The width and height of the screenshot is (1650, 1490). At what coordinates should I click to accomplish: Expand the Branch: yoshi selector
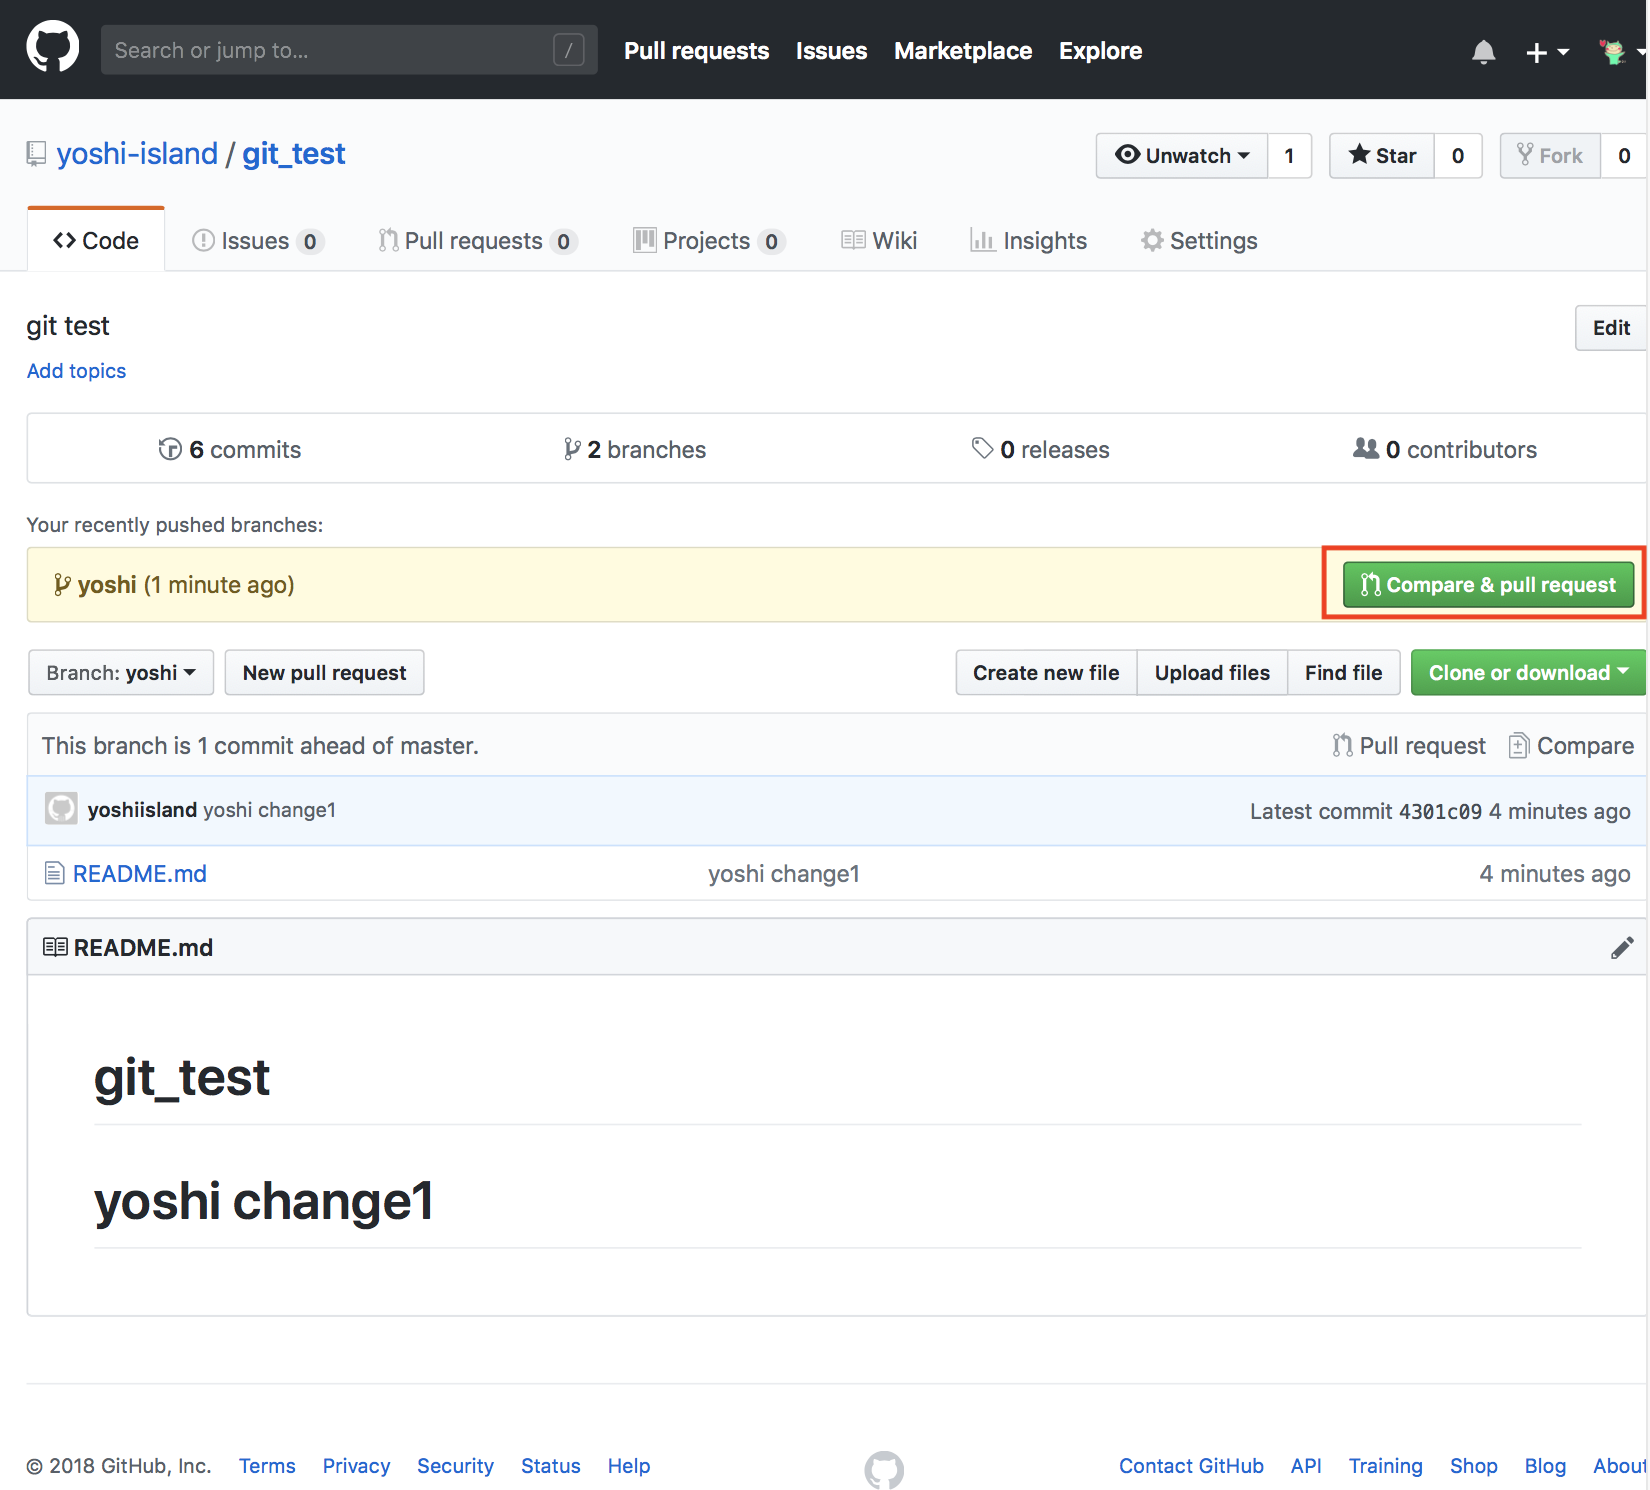click(x=121, y=673)
